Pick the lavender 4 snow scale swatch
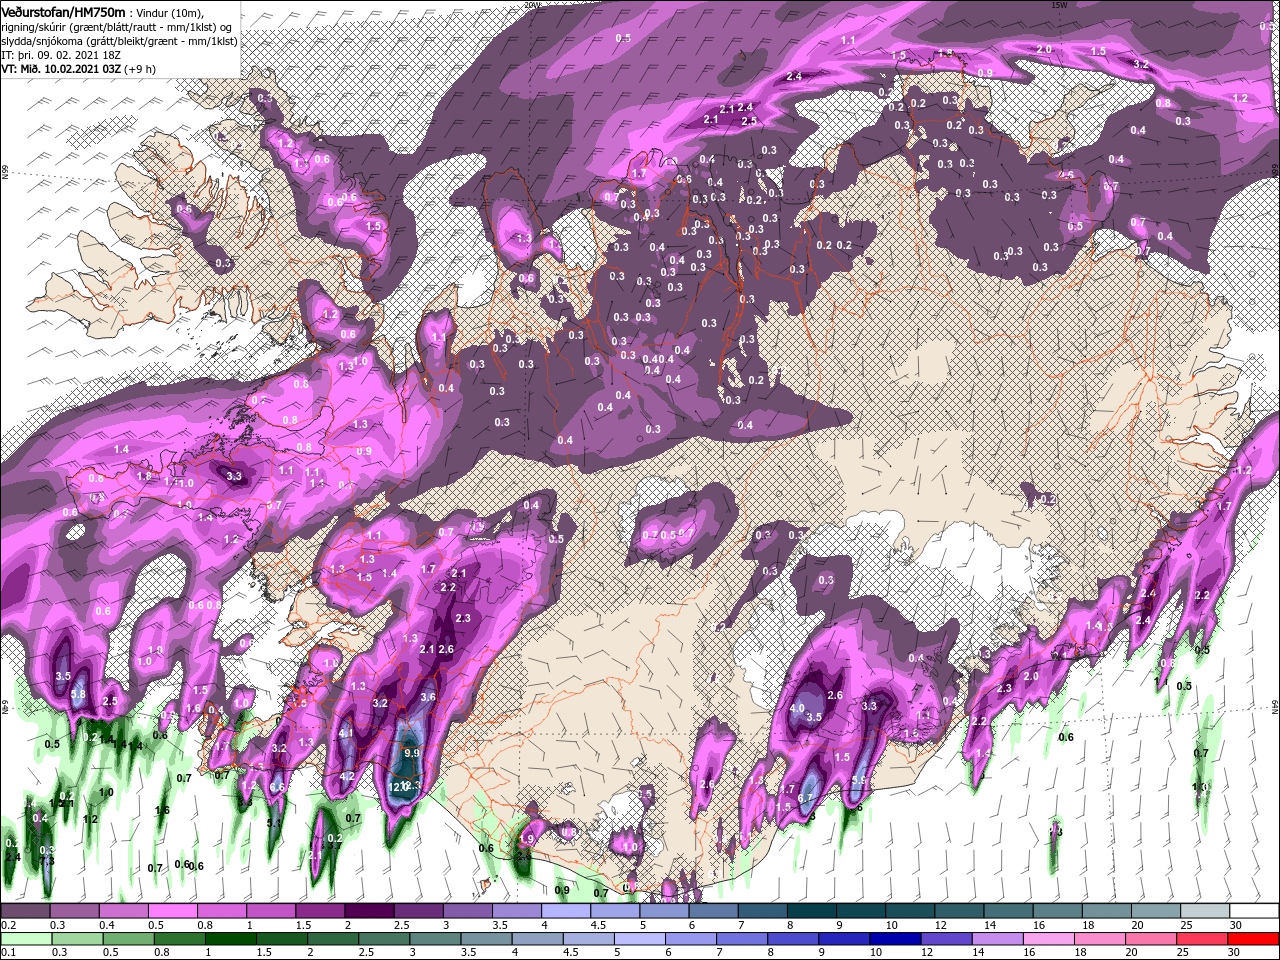This screenshot has height=960, width=1280. pyautogui.click(x=566, y=909)
